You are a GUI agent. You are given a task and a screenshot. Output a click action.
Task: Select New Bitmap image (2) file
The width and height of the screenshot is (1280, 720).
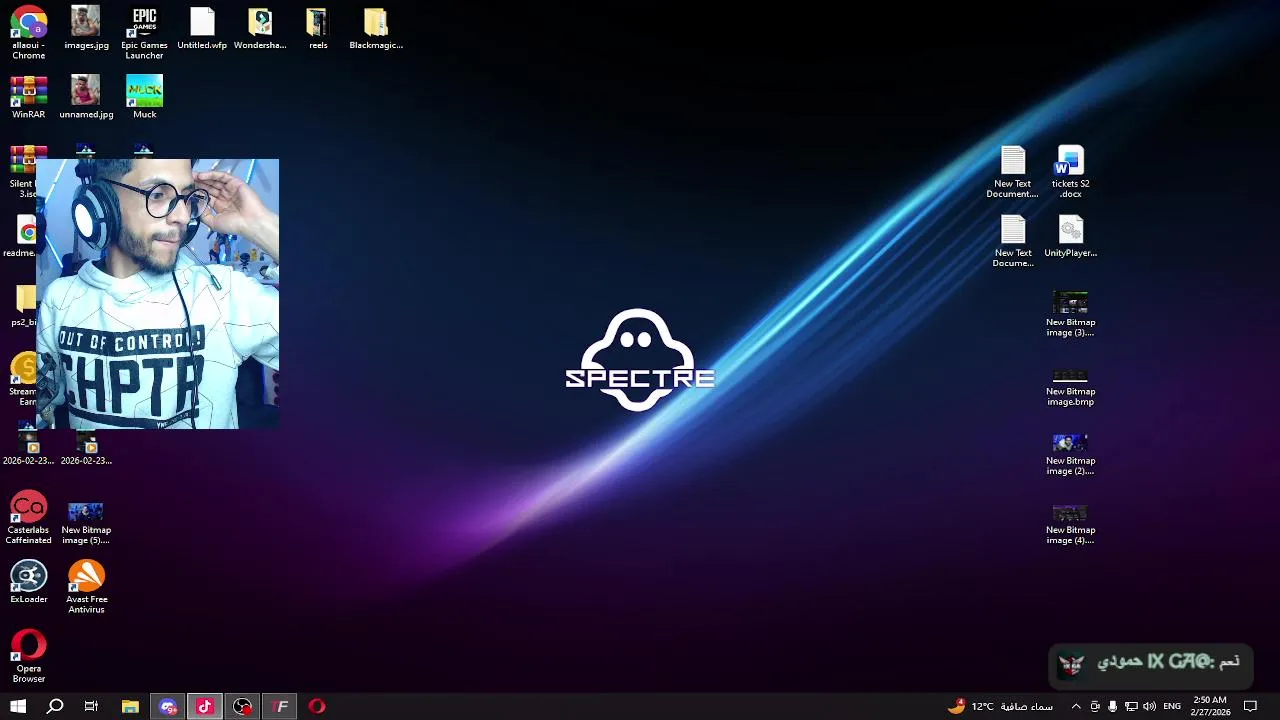click(1070, 454)
